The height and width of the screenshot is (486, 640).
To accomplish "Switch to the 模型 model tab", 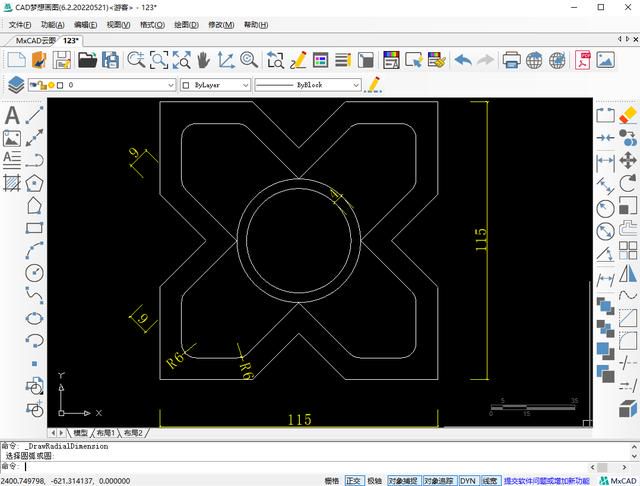I will [x=80, y=433].
